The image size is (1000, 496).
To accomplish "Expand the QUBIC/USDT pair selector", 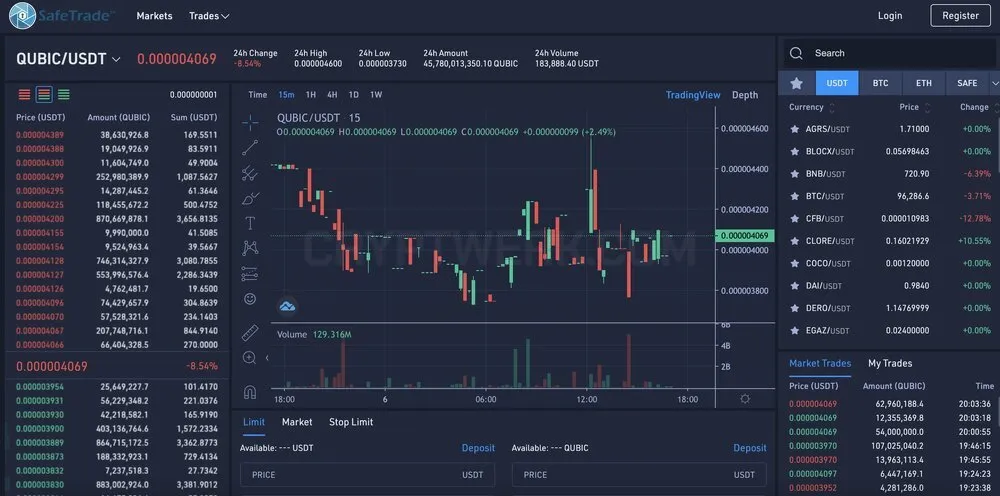I will point(116,59).
